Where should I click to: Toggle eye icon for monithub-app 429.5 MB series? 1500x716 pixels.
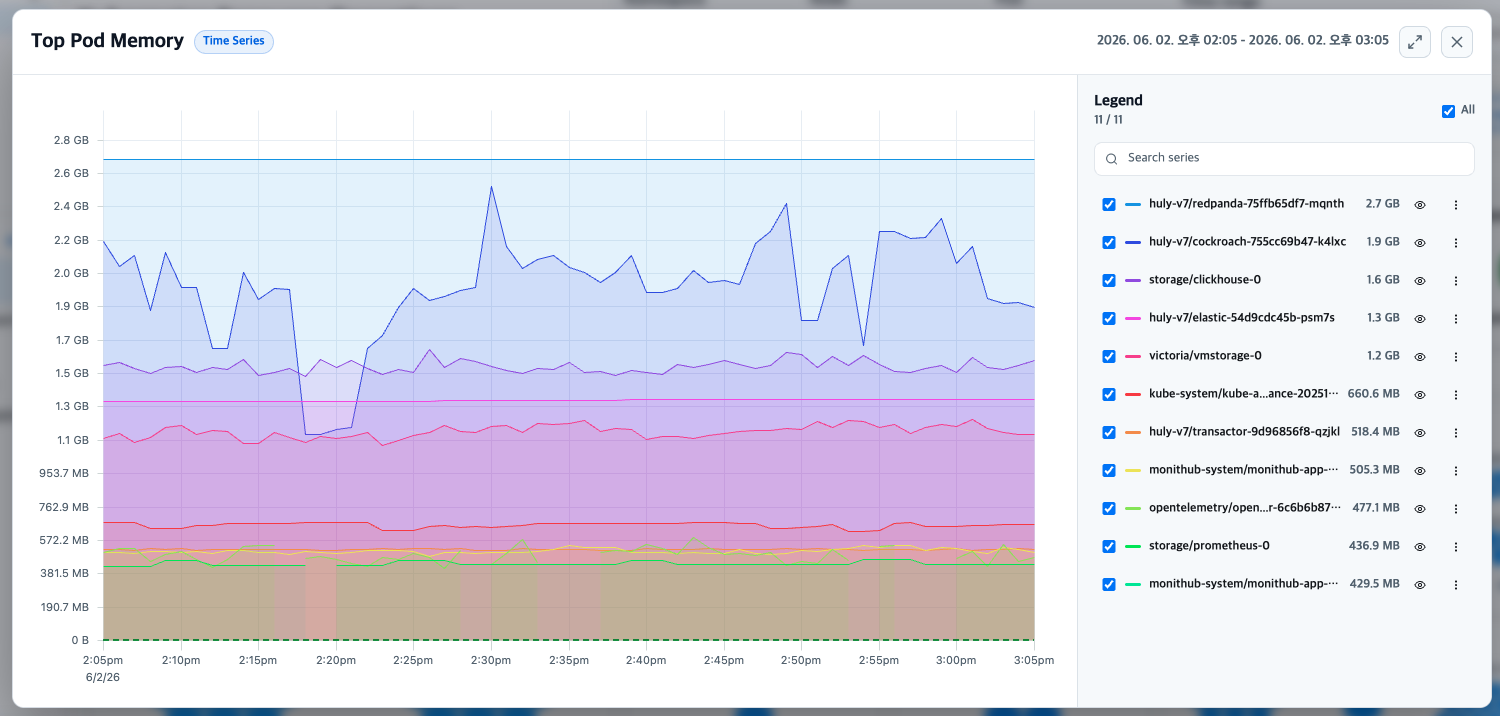tap(1420, 585)
